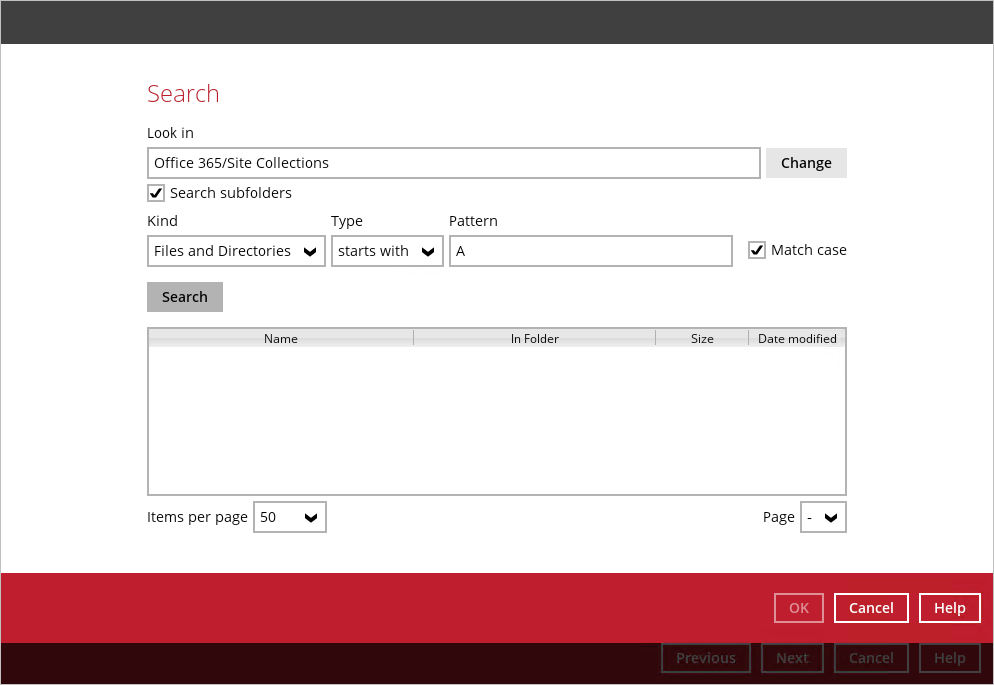Image resolution: width=994 pixels, height=685 pixels.
Task: Click into the Pattern text field
Action: click(x=590, y=251)
